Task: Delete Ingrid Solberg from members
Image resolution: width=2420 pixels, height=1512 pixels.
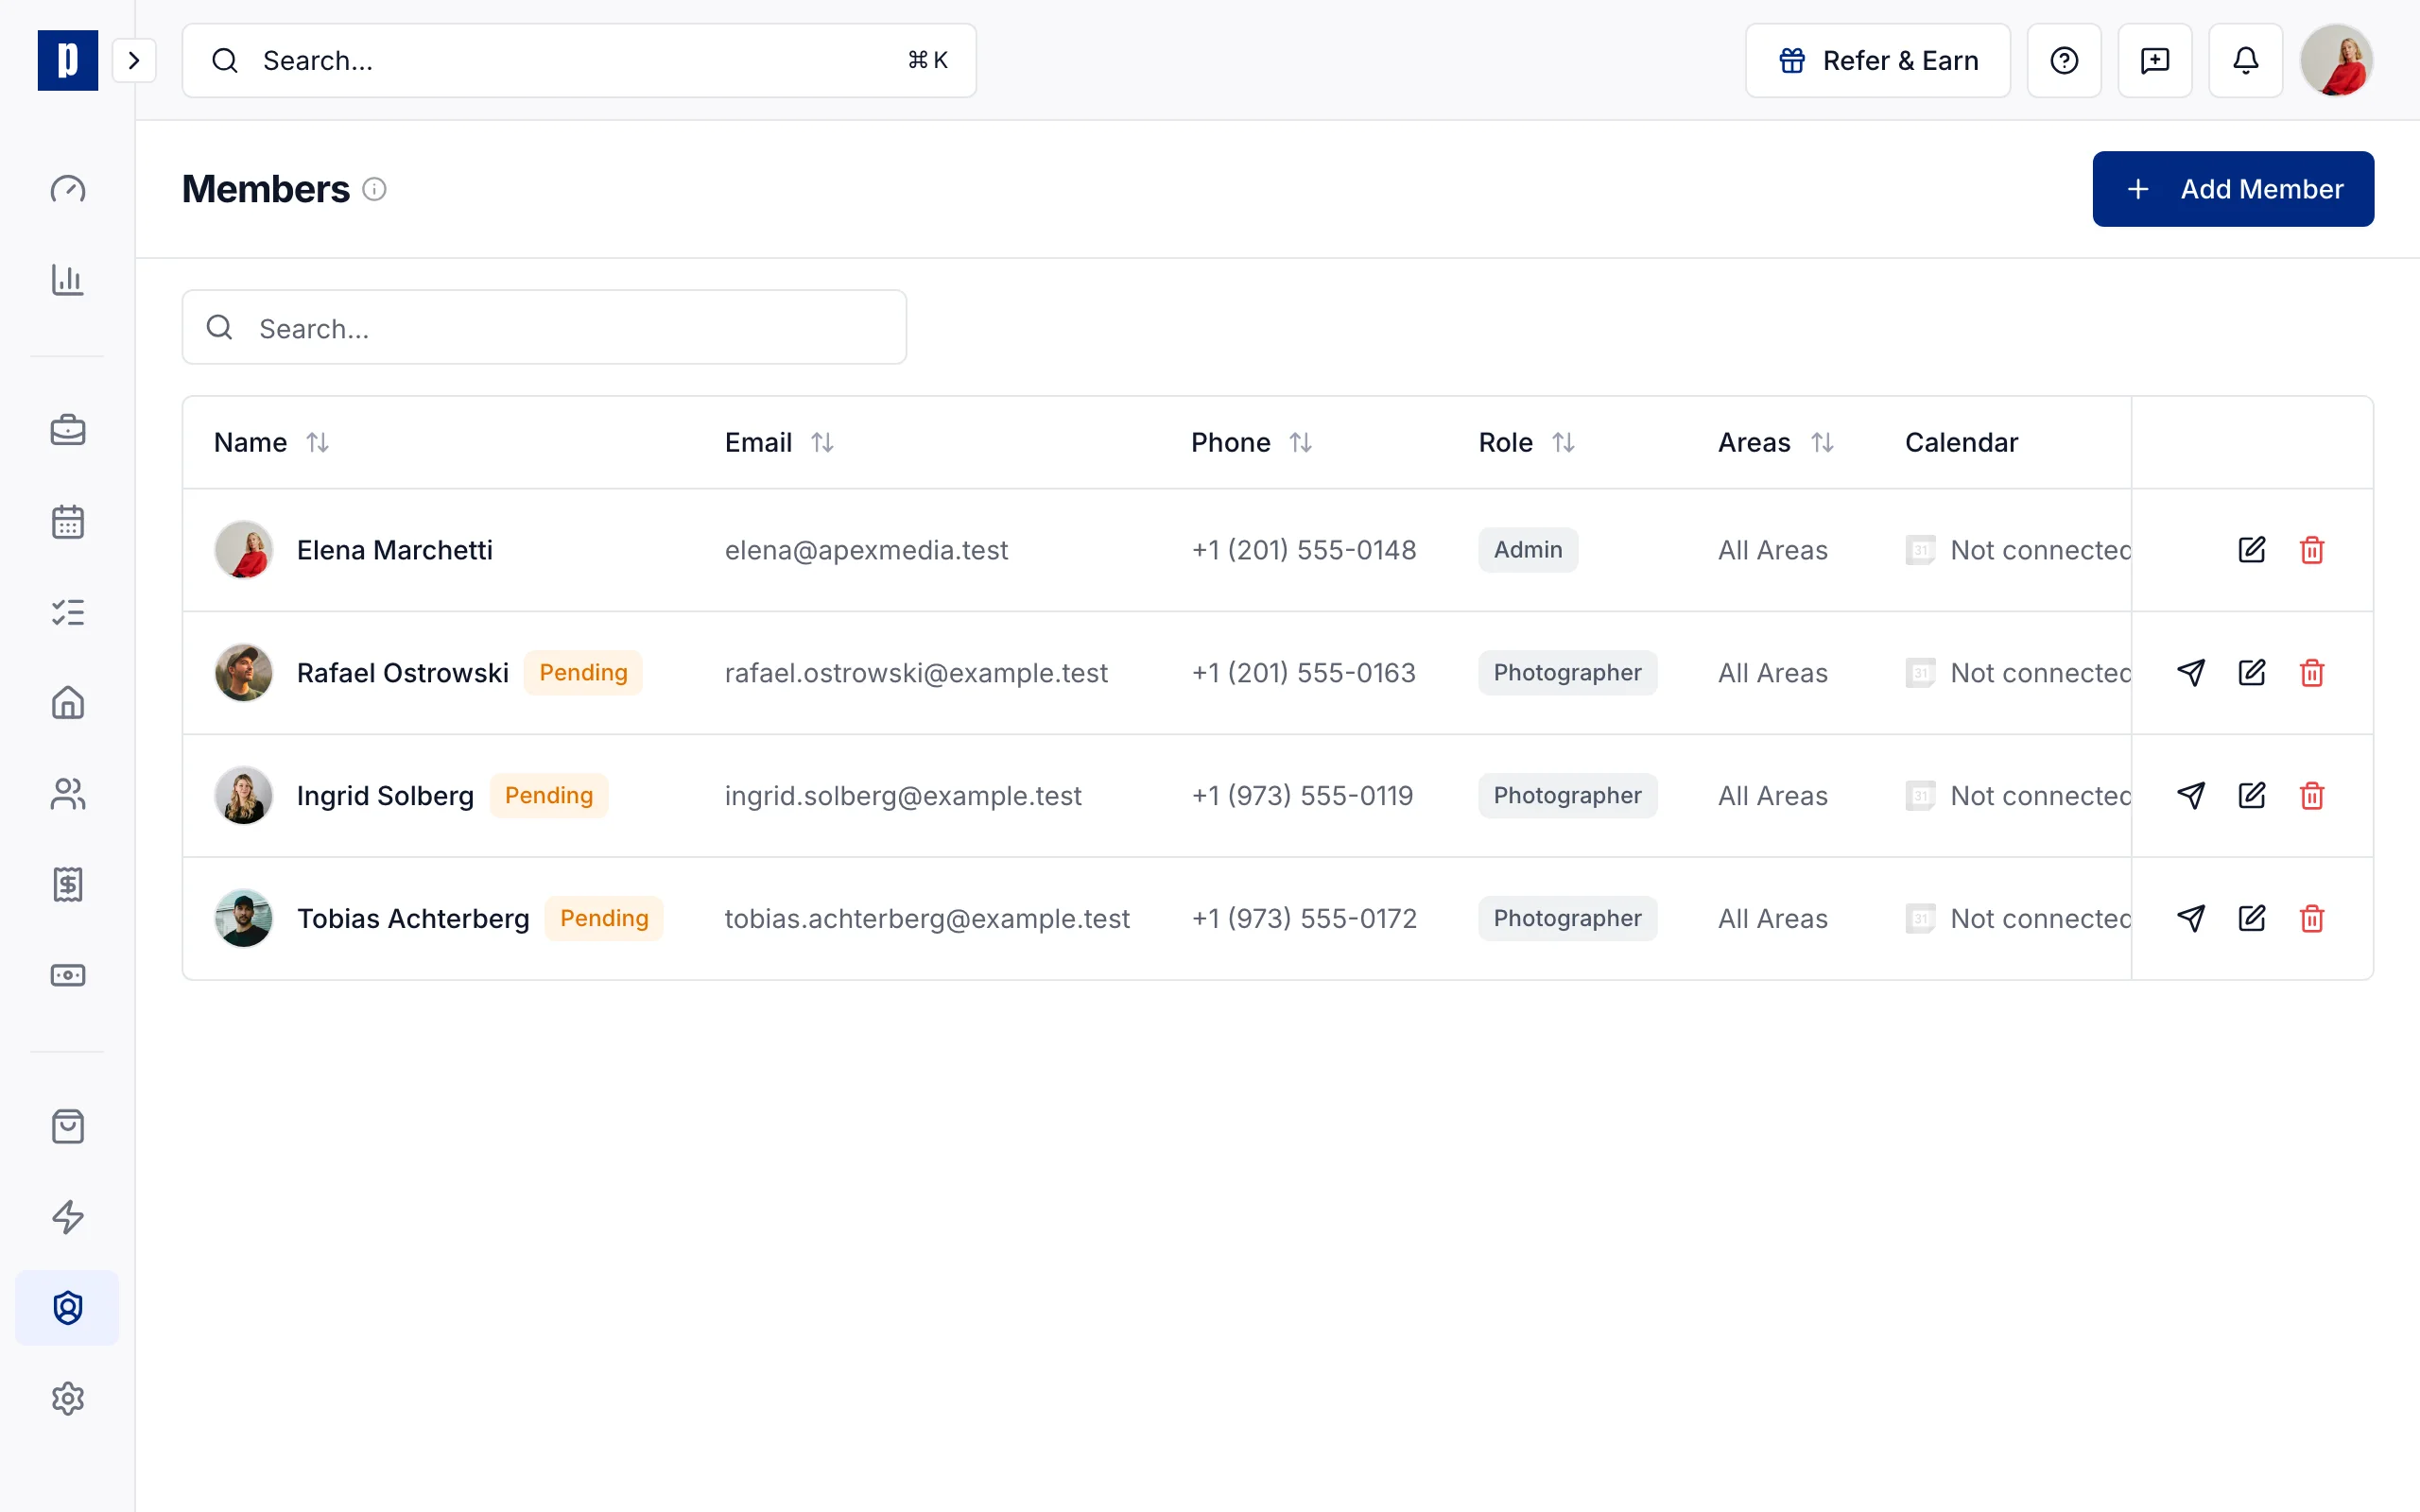Action: (2312, 796)
